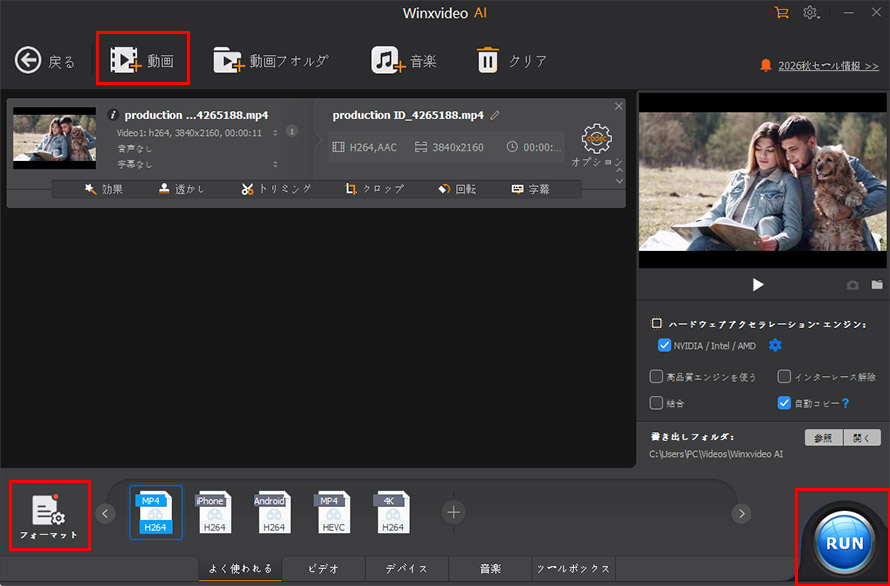Add a 動画フォルダ video folder

pyautogui.click(x=229, y=60)
